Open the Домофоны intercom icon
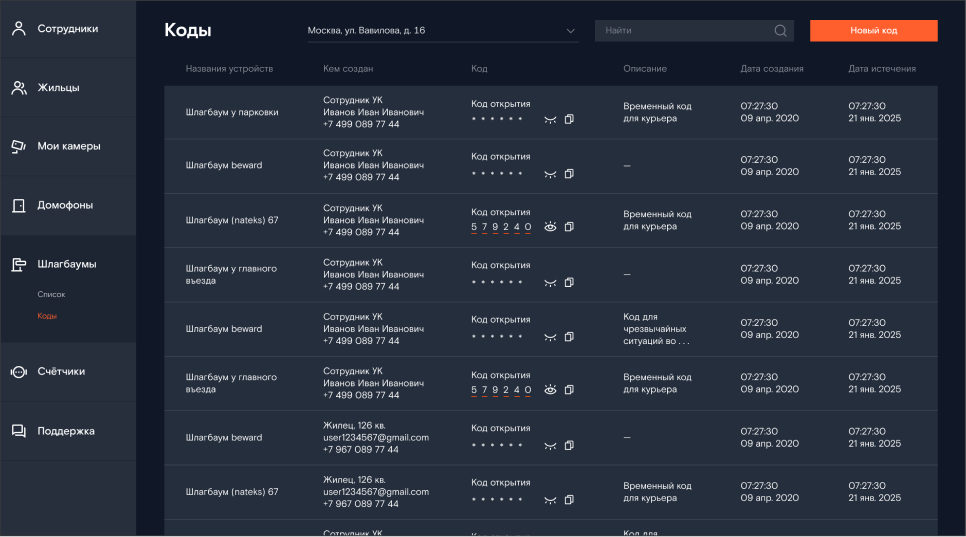Screen dimensions: 966x537 [19, 206]
